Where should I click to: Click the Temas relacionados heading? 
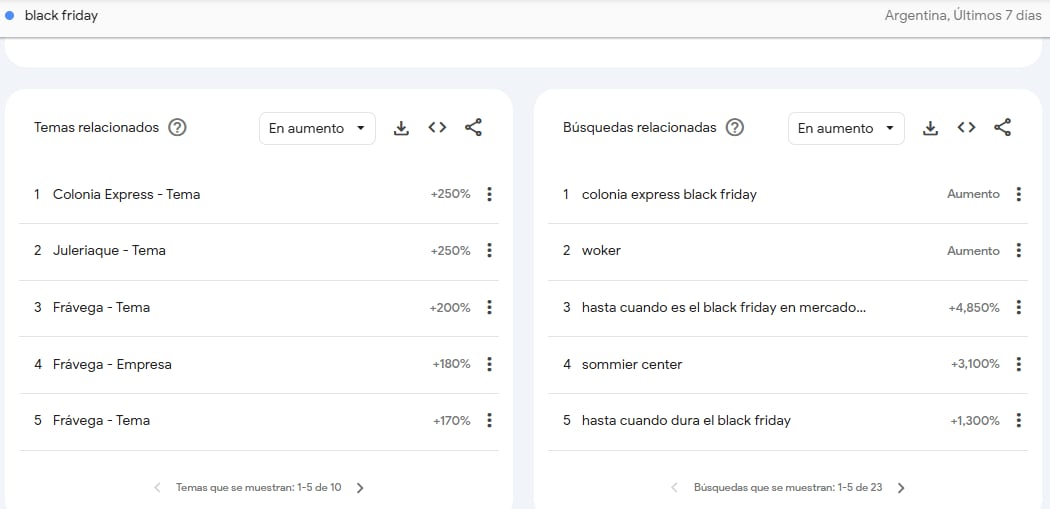point(96,127)
